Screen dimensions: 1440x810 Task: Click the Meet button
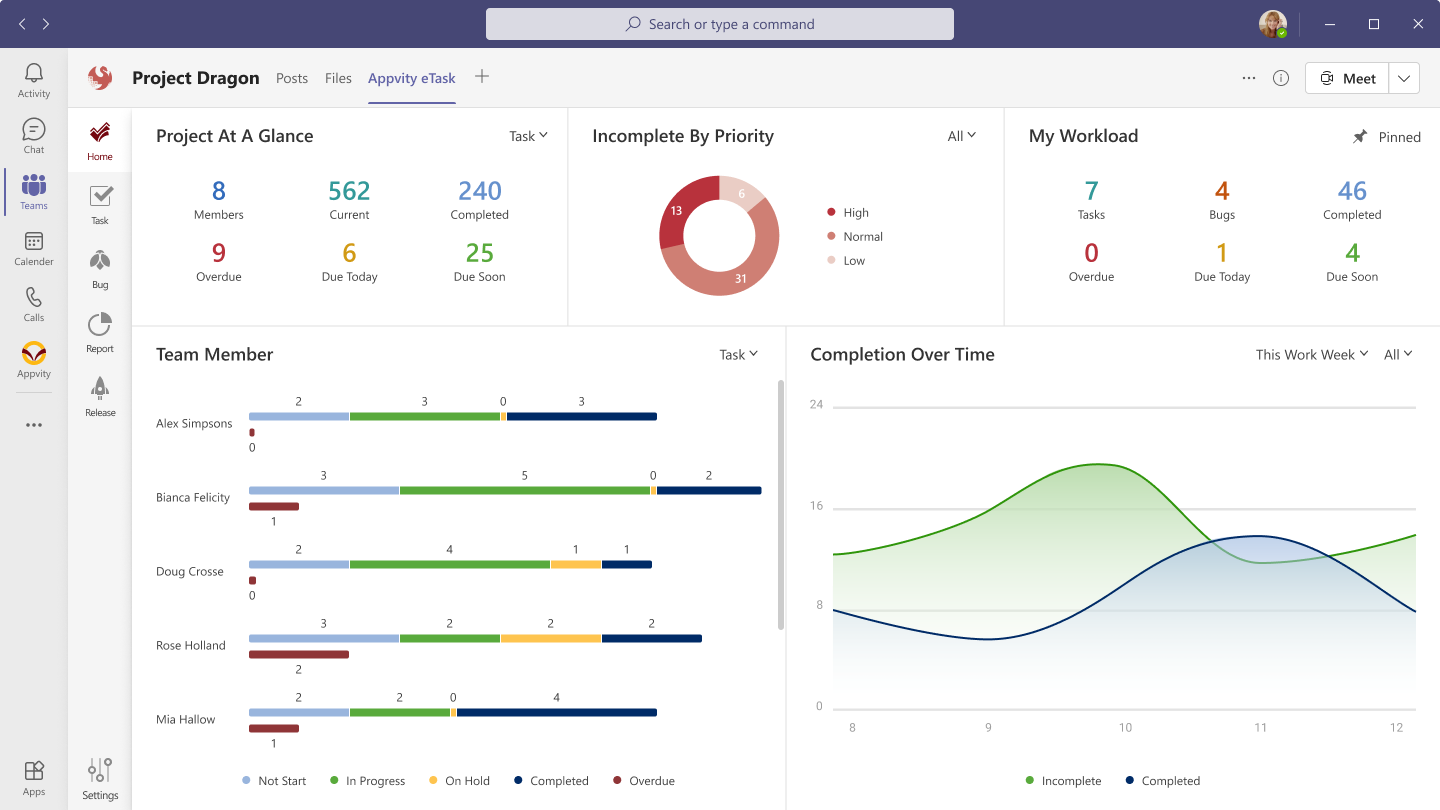pyautogui.click(x=1346, y=77)
